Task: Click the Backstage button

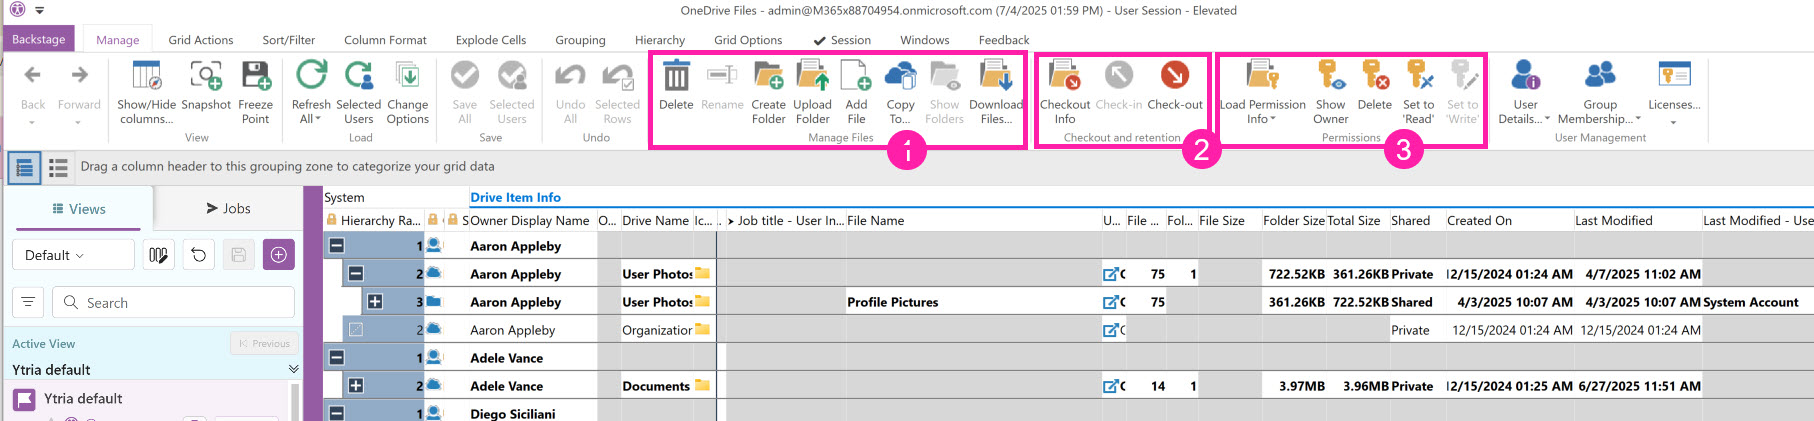Action: coord(39,39)
